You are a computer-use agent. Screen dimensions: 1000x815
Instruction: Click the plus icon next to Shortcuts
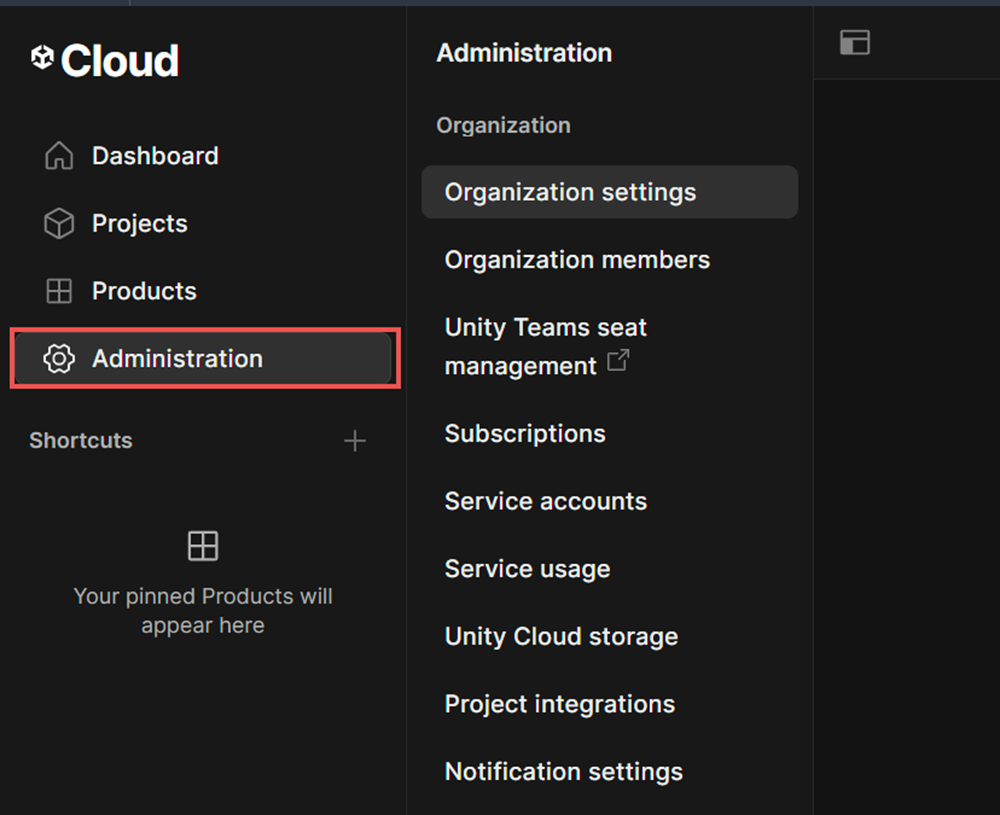(355, 440)
